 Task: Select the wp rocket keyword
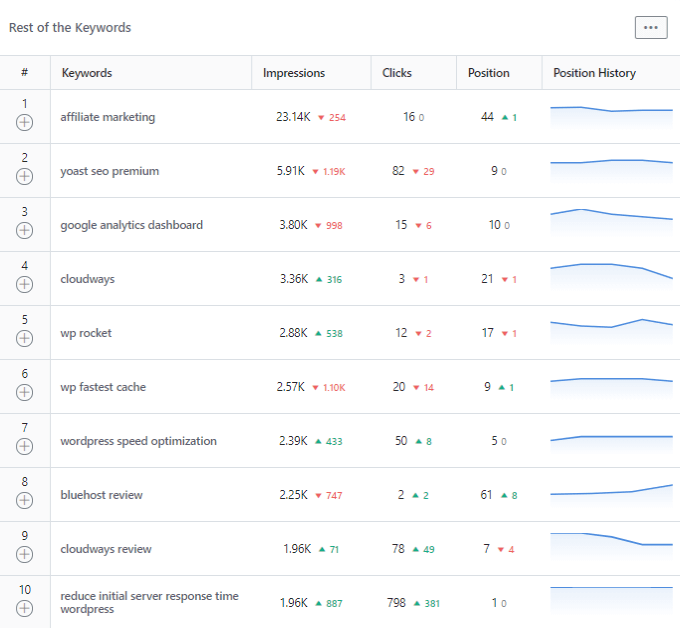point(86,333)
